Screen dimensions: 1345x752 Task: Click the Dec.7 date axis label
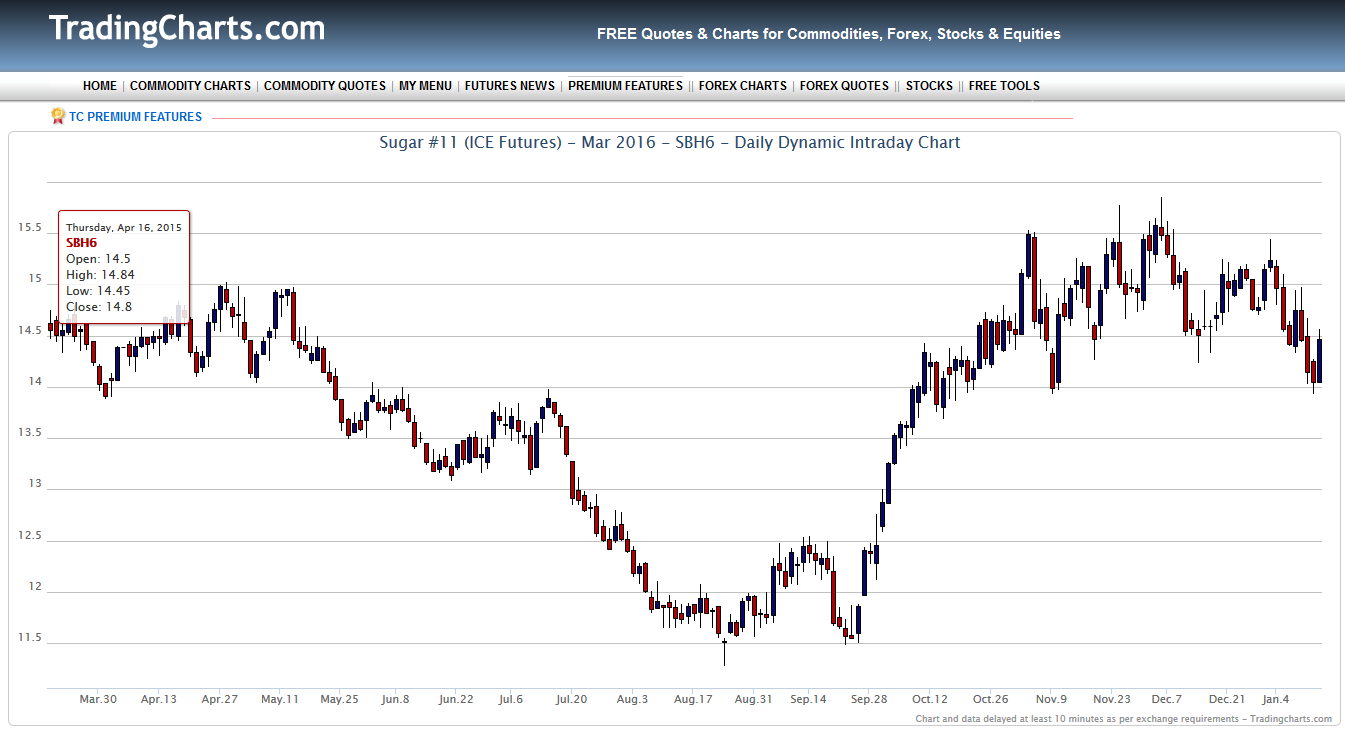[x=1166, y=700]
